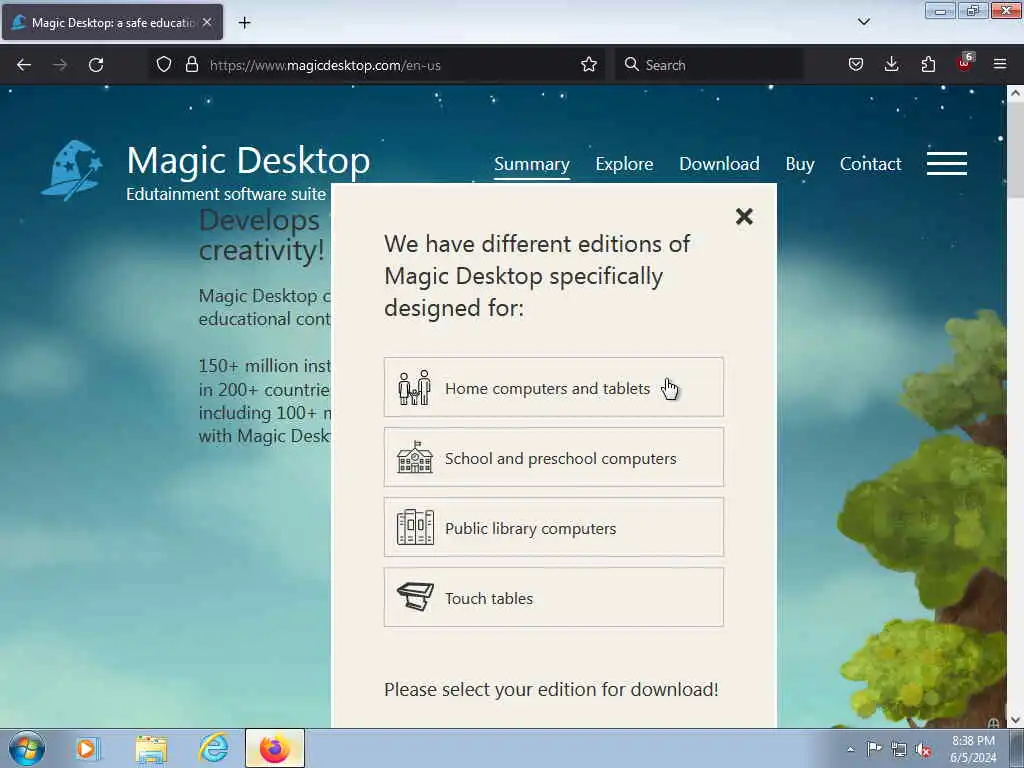Click the family icon for home edition

(x=415, y=388)
